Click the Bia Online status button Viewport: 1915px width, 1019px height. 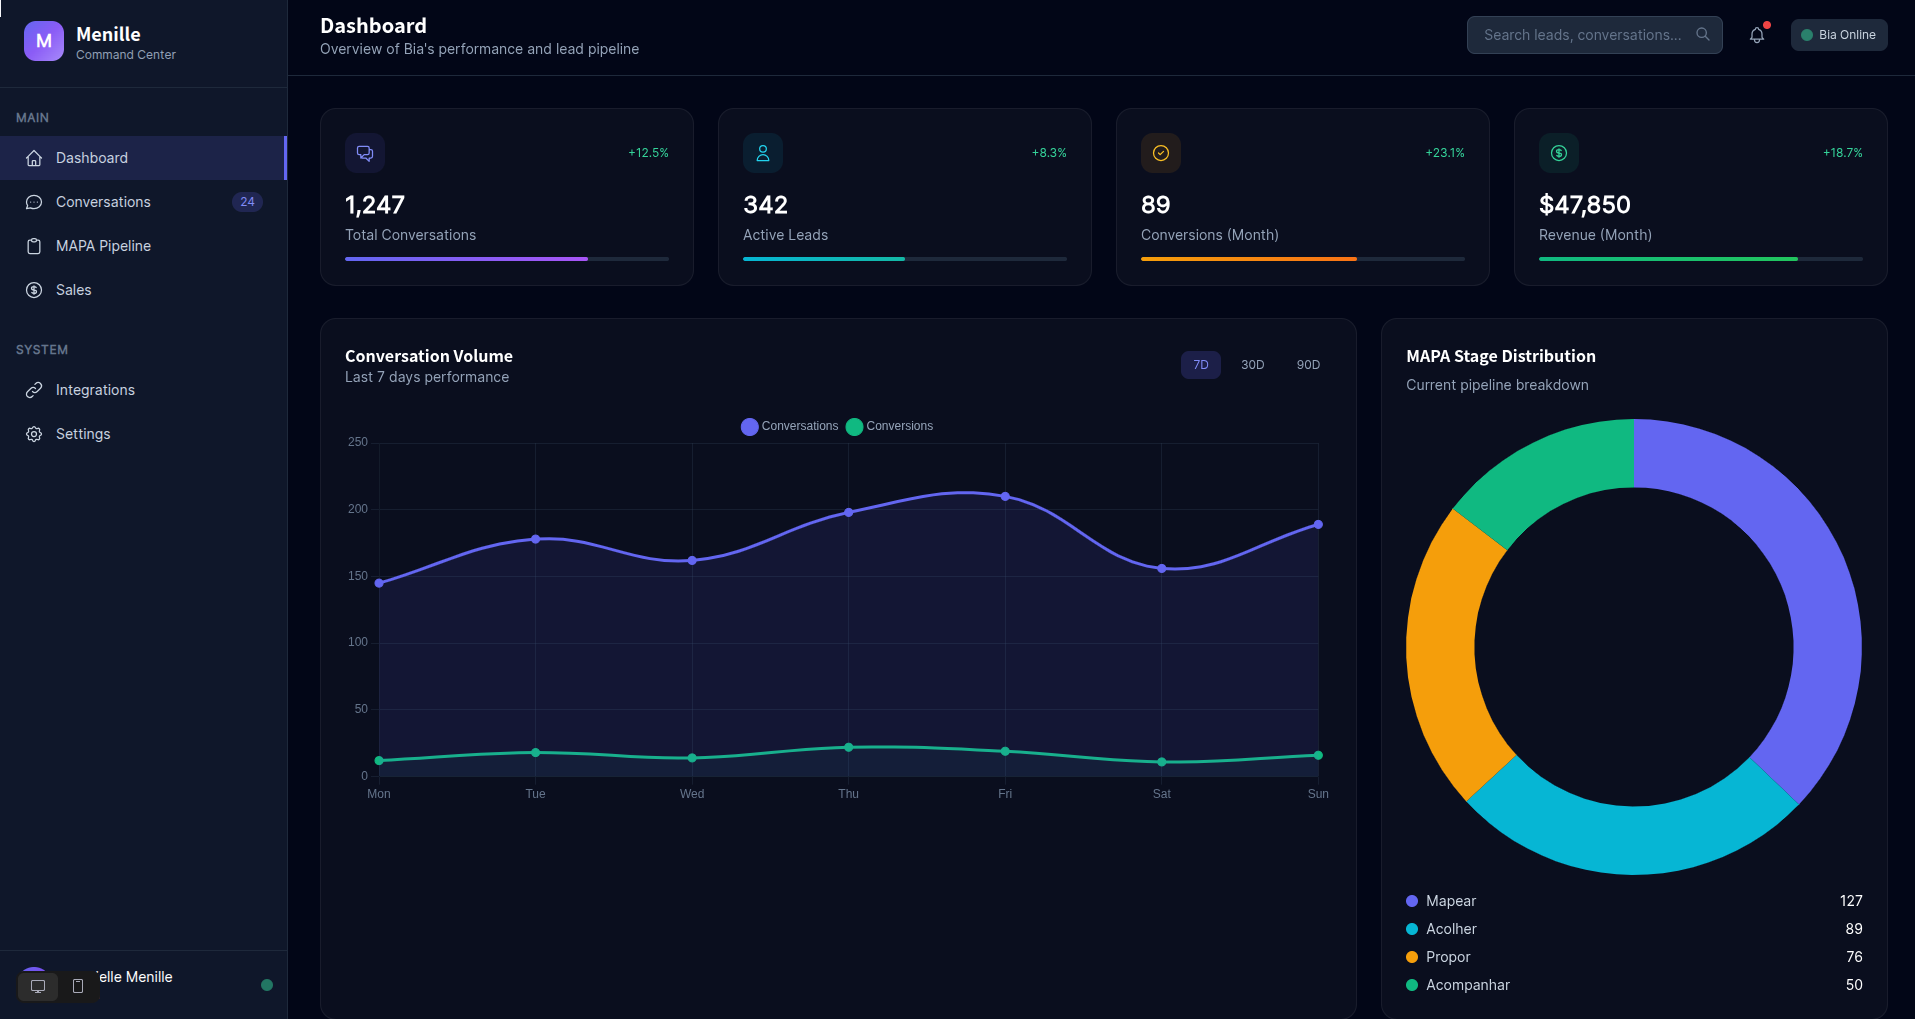(x=1839, y=35)
